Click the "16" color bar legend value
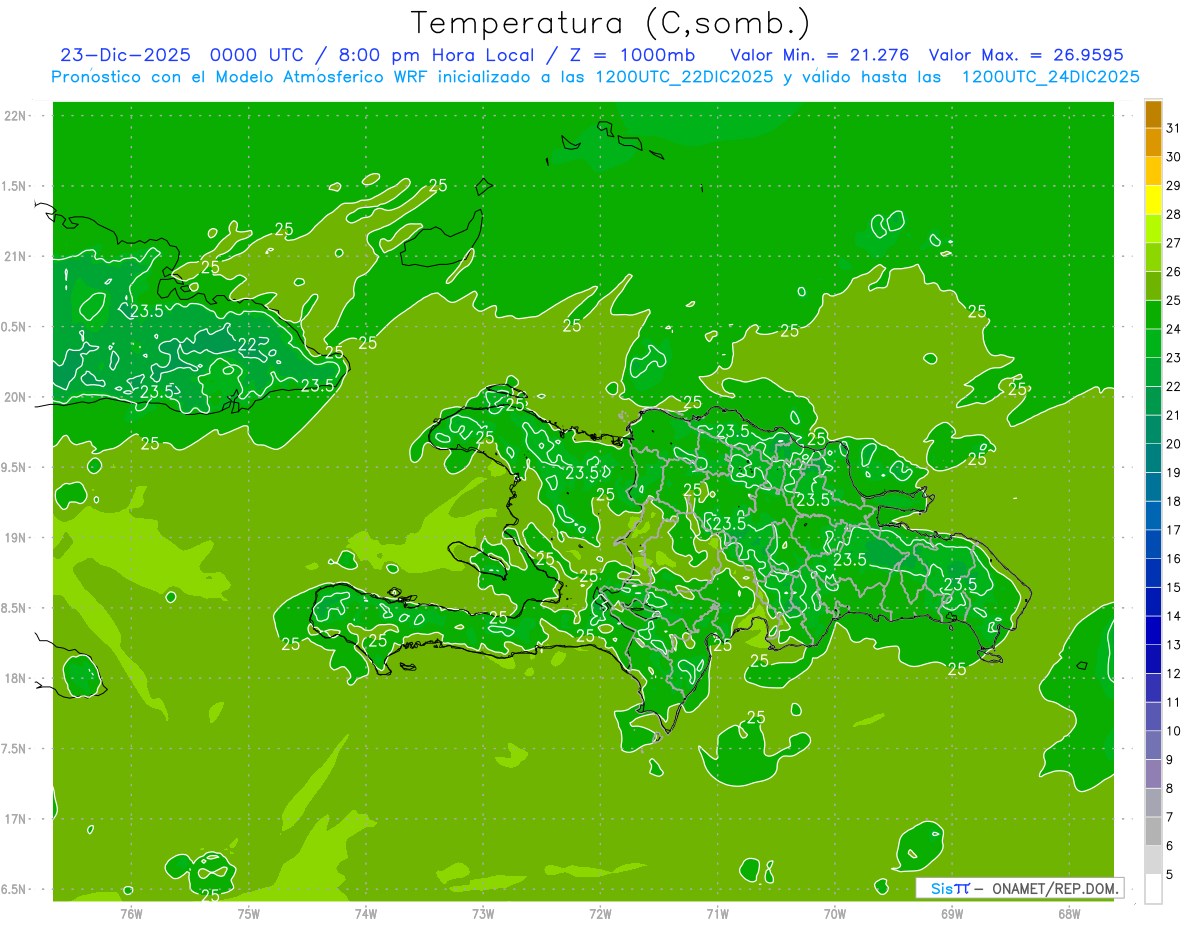Viewport: 1200px width, 927px height. coord(1174,559)
